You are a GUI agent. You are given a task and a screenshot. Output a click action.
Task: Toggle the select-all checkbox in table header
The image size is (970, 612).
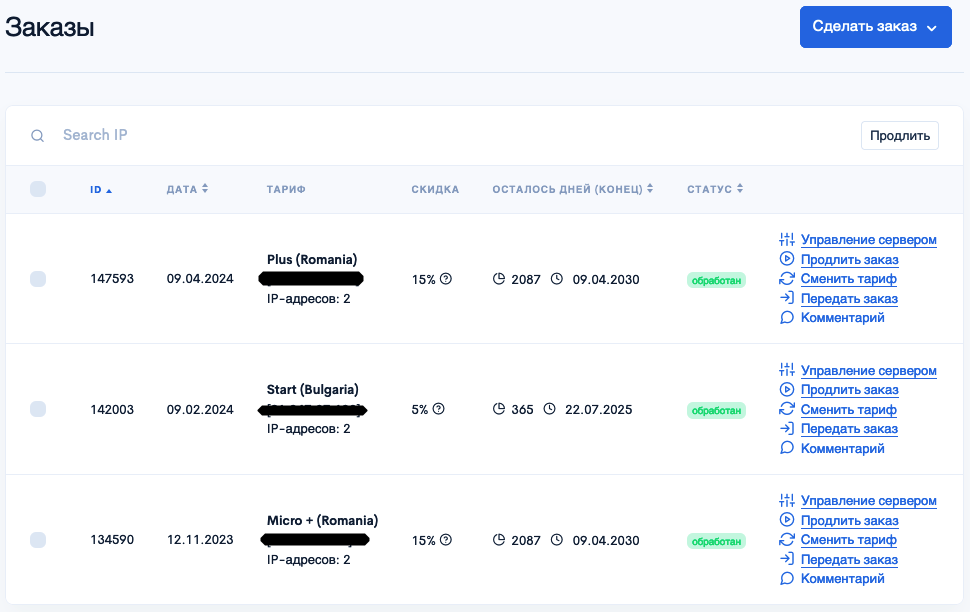(38, 189)
